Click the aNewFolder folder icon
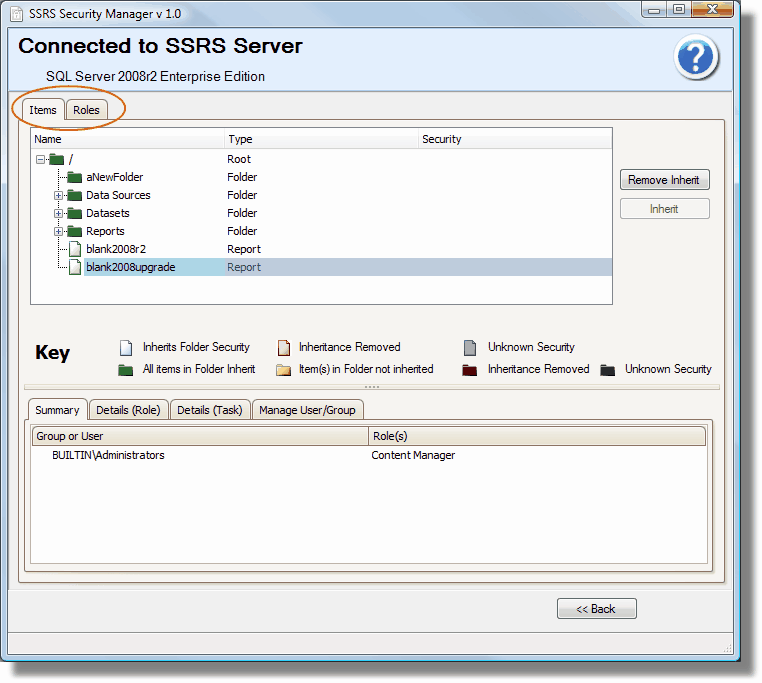 [74, 177]
